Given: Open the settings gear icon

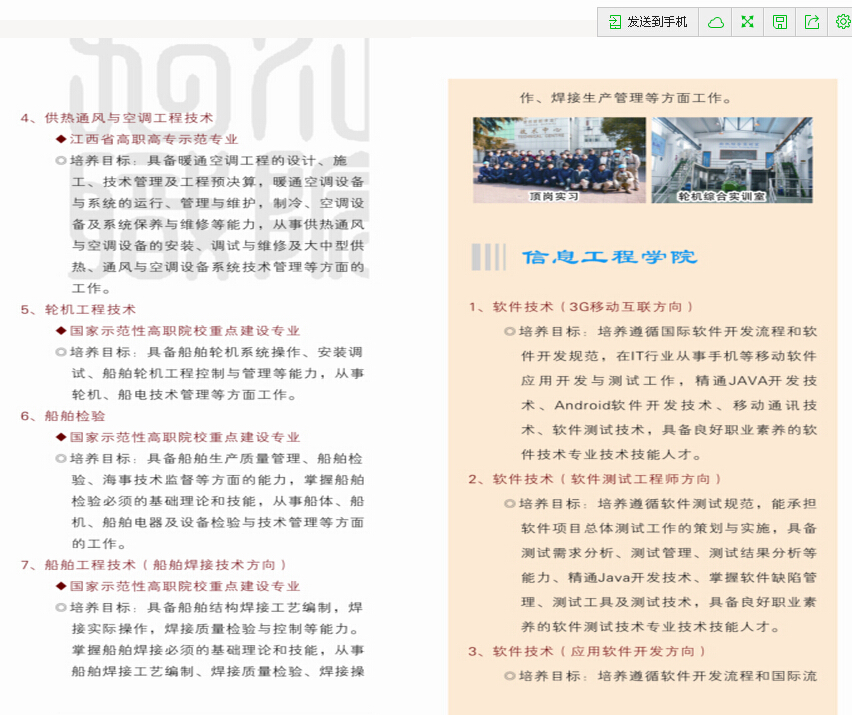Looking at the screenshot, I should [x=843, y=22].
